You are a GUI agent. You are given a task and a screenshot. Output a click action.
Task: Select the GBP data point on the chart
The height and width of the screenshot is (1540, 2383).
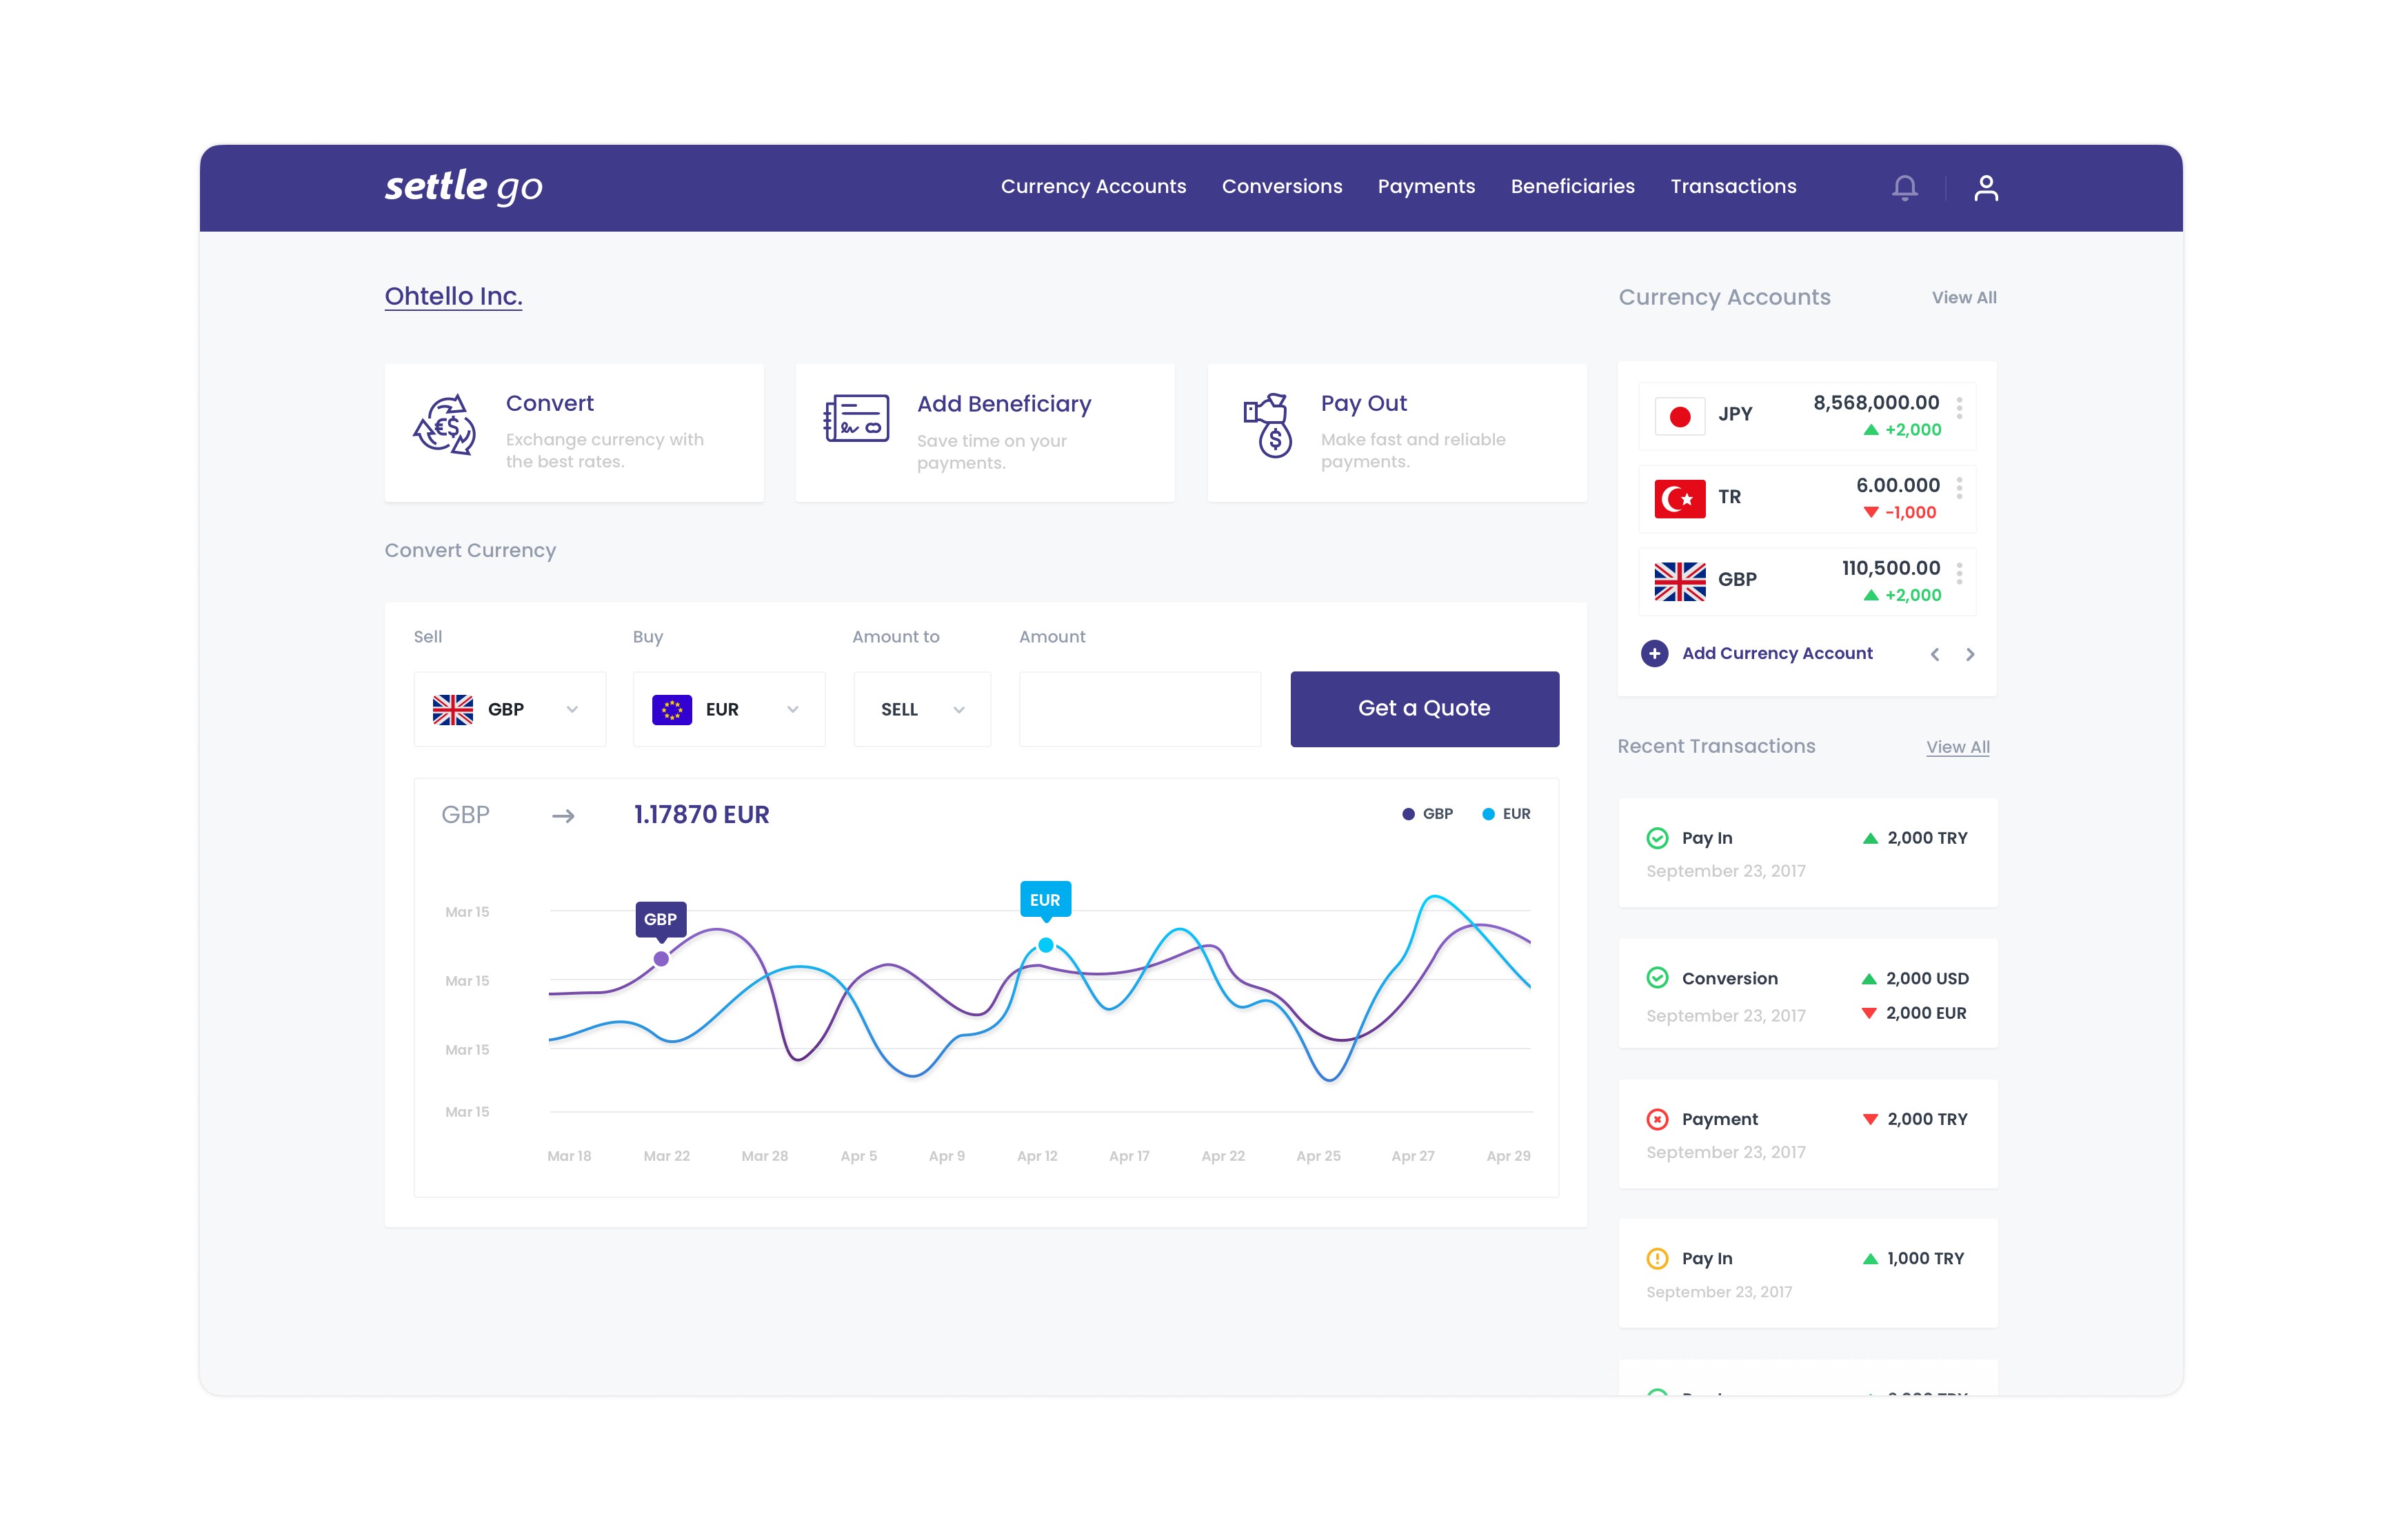point(661,959)
